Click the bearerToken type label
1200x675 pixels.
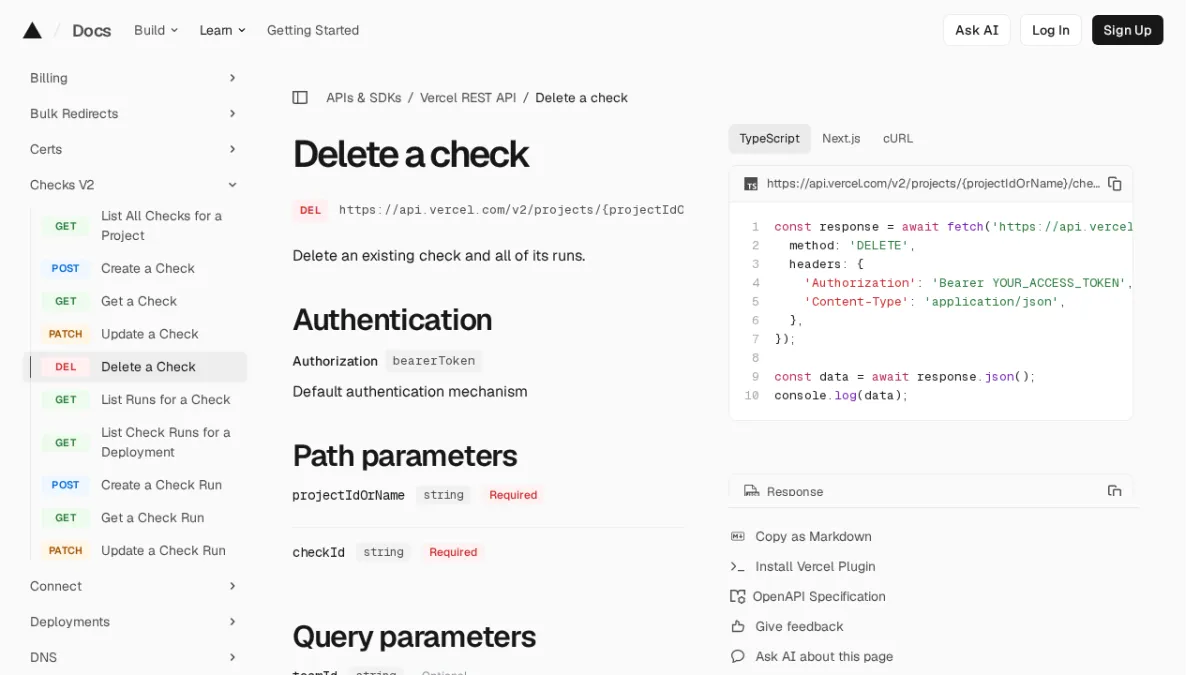434,361
